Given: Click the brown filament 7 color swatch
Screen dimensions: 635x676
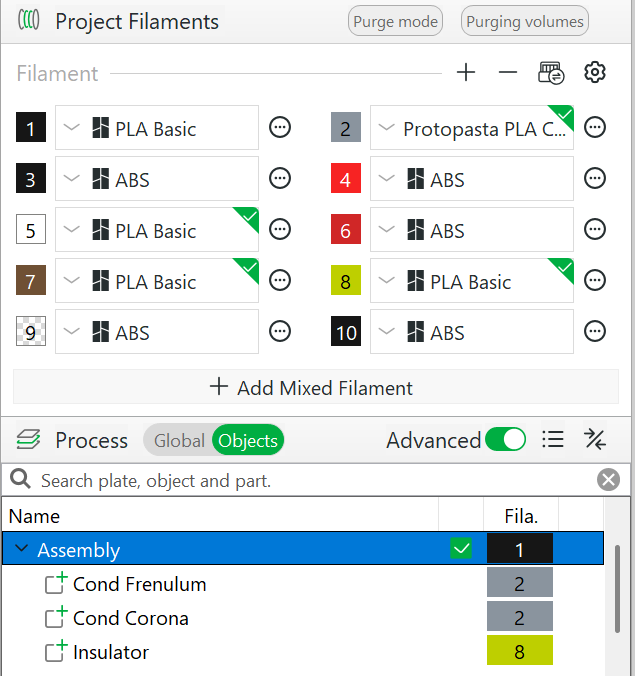Looking at the screenshot, I should [31, 280].
